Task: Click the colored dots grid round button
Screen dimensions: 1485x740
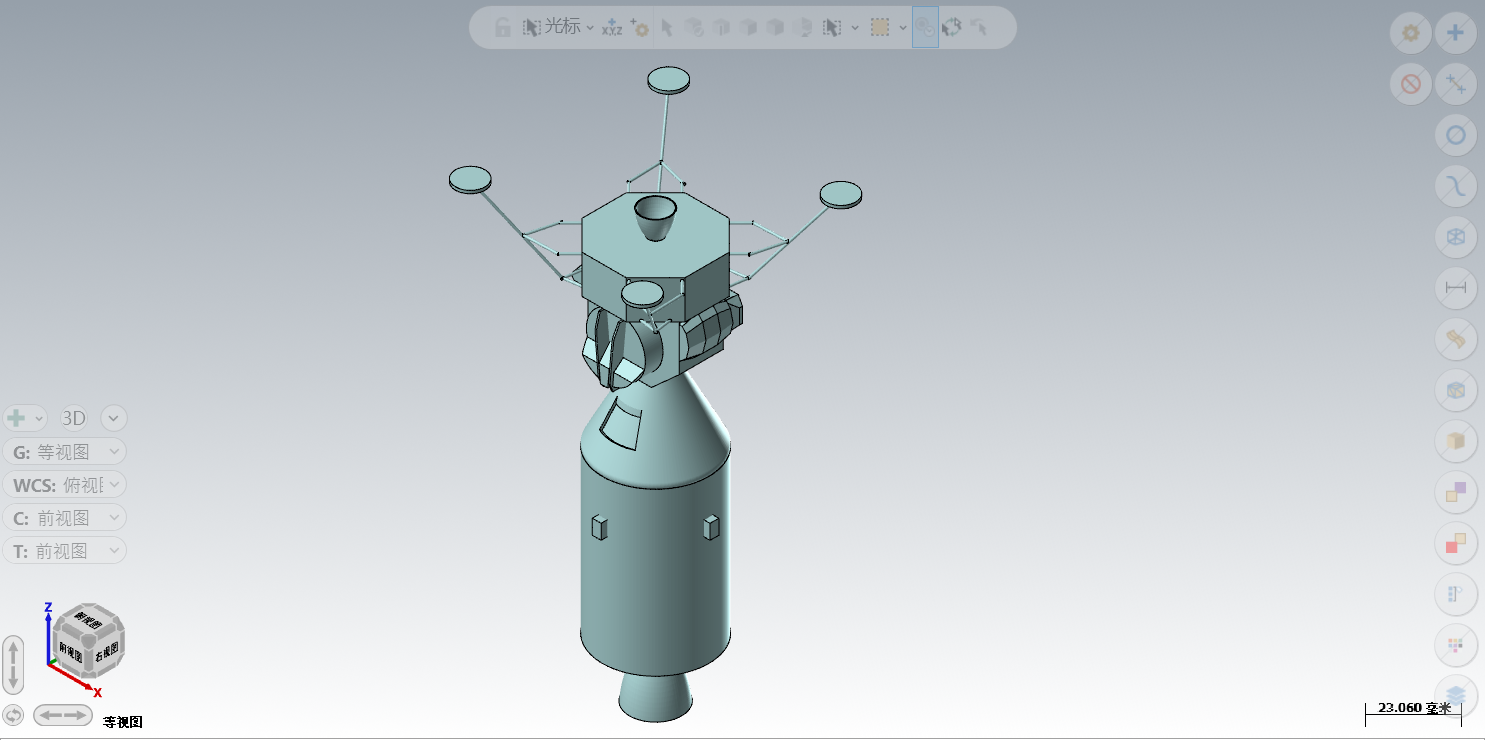Action: [x=1456, y=645]
